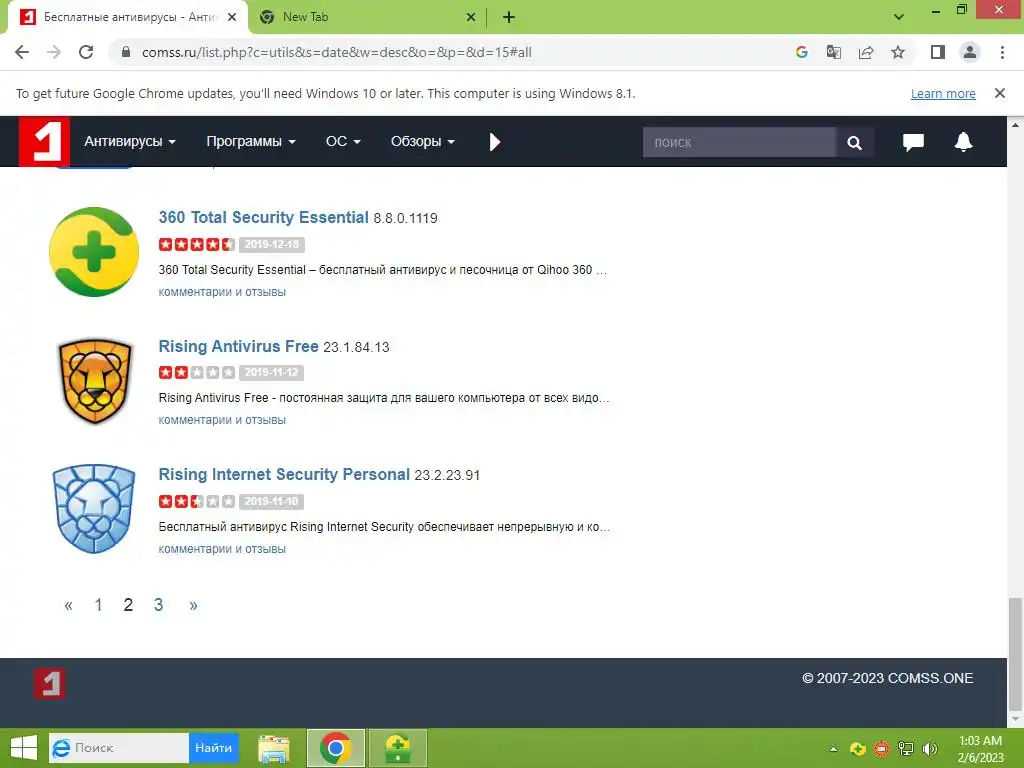Viewport: 1024px width, 768px height.
Task: Open комментарии и отзывы under Rising Internet Security
Action: [x=222, y=549]
